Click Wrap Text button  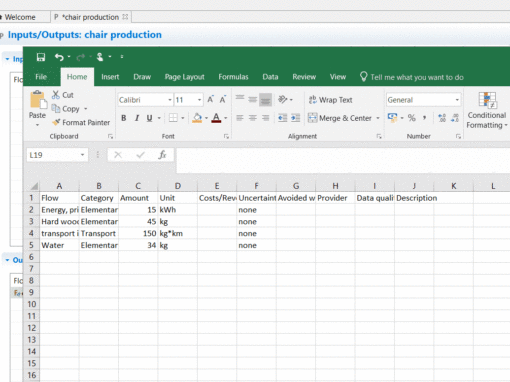[x=330, y=100]
